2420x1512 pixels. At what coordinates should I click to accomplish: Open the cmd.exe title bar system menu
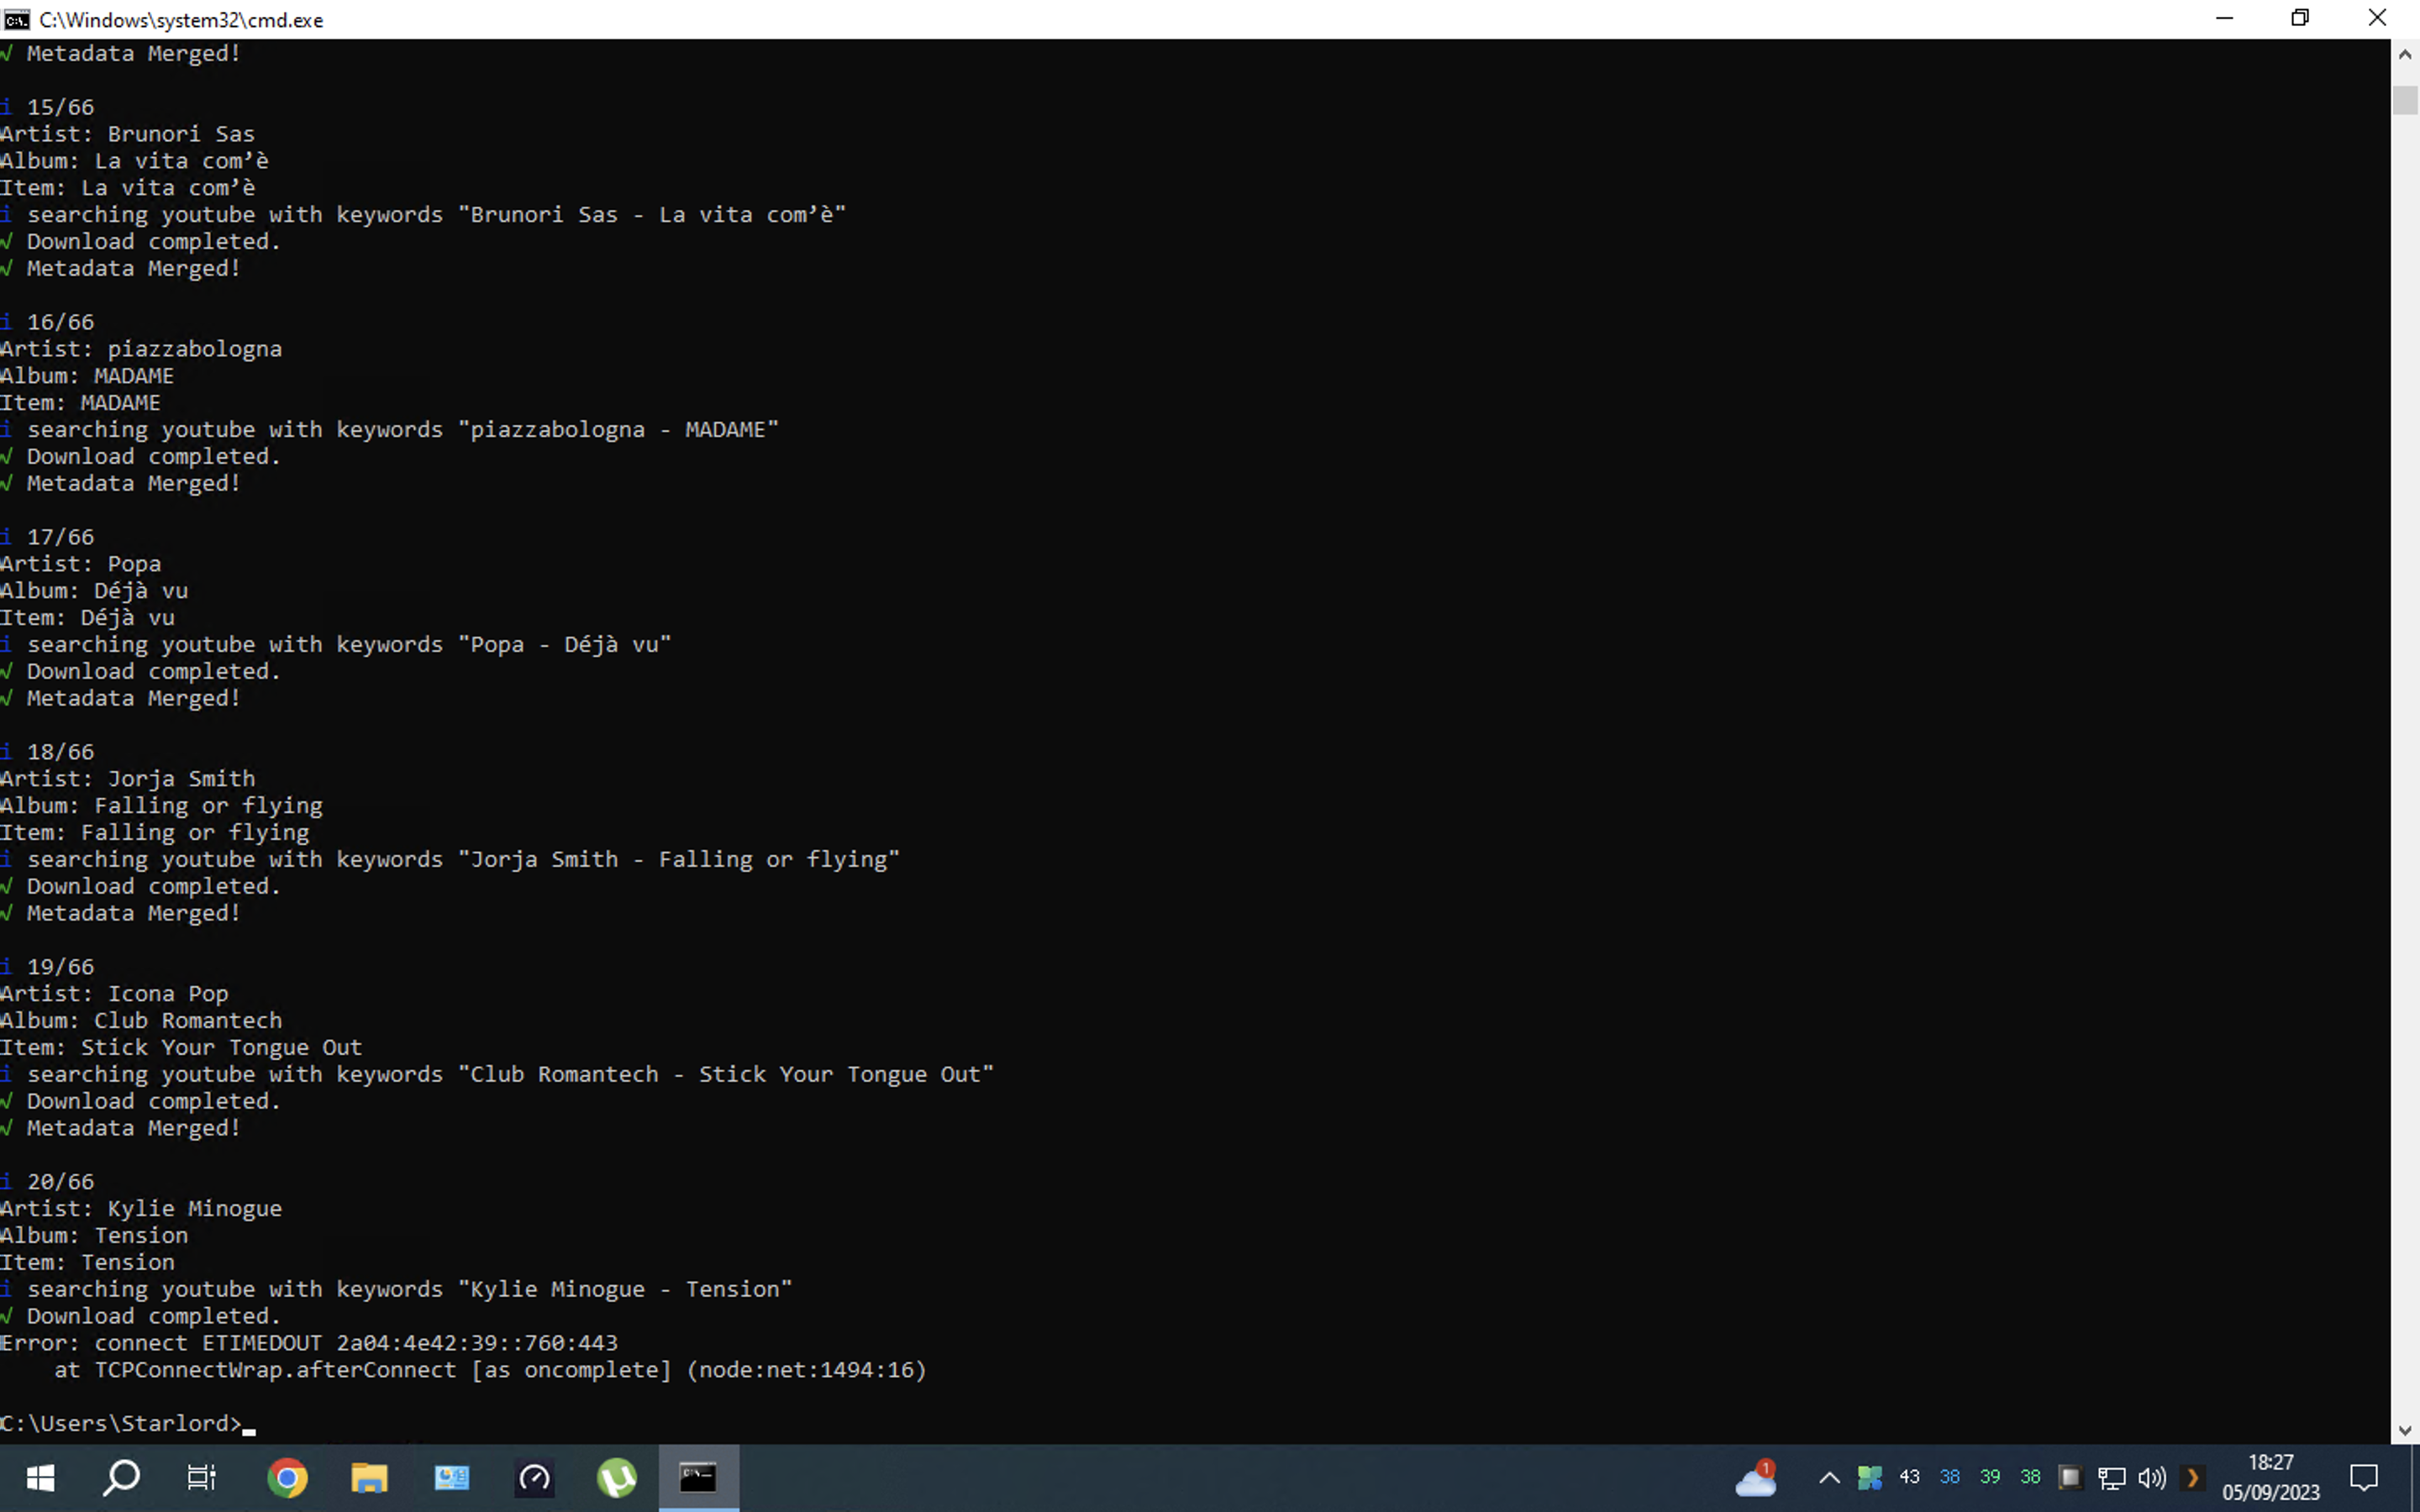[x=16, y=19]
